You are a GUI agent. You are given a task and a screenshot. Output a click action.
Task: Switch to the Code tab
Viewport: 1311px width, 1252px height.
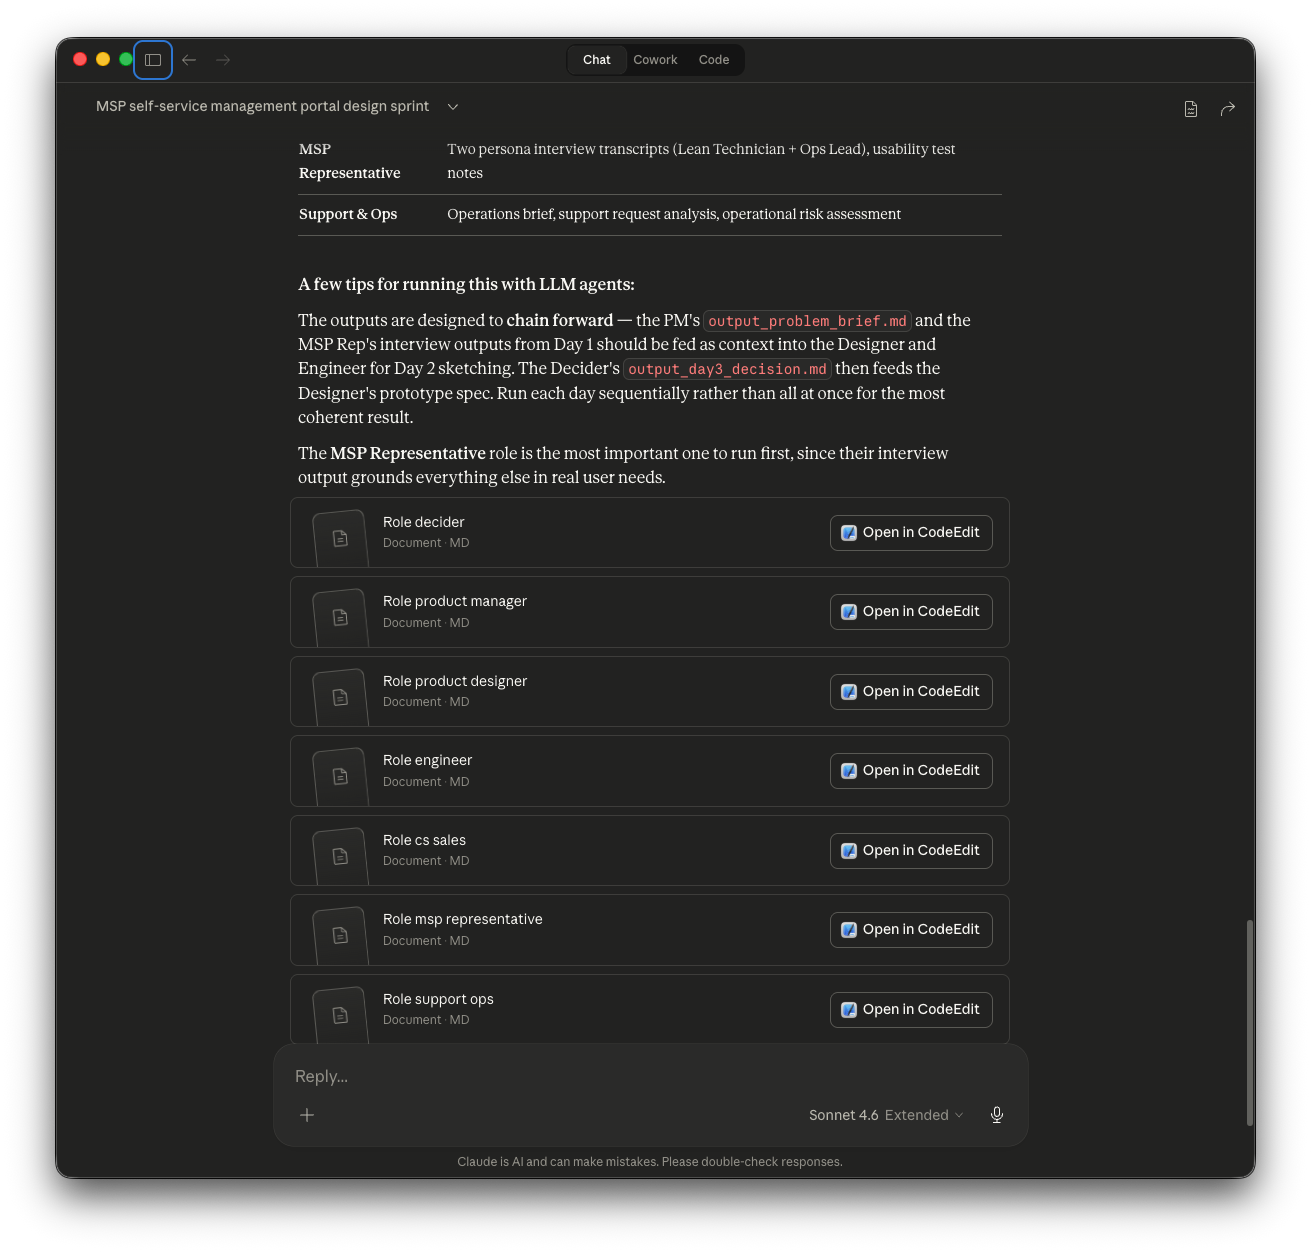(x=713, y=60)
